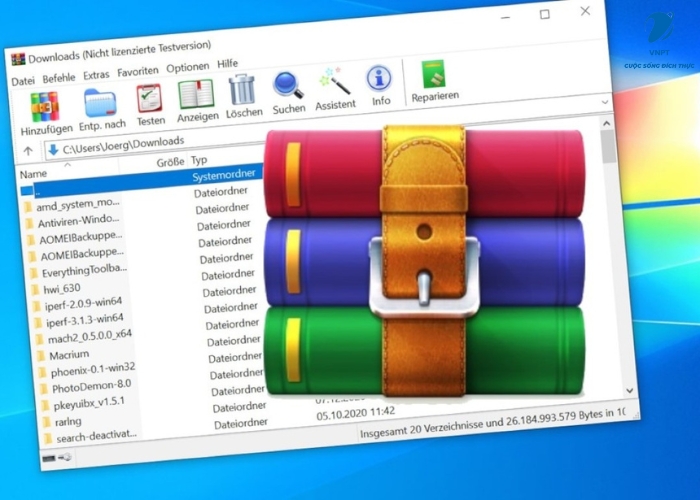Select the iperf-2.0.9-win64 folder
Viewport: 700px width, 500px height.
click(x=83, y=304)
